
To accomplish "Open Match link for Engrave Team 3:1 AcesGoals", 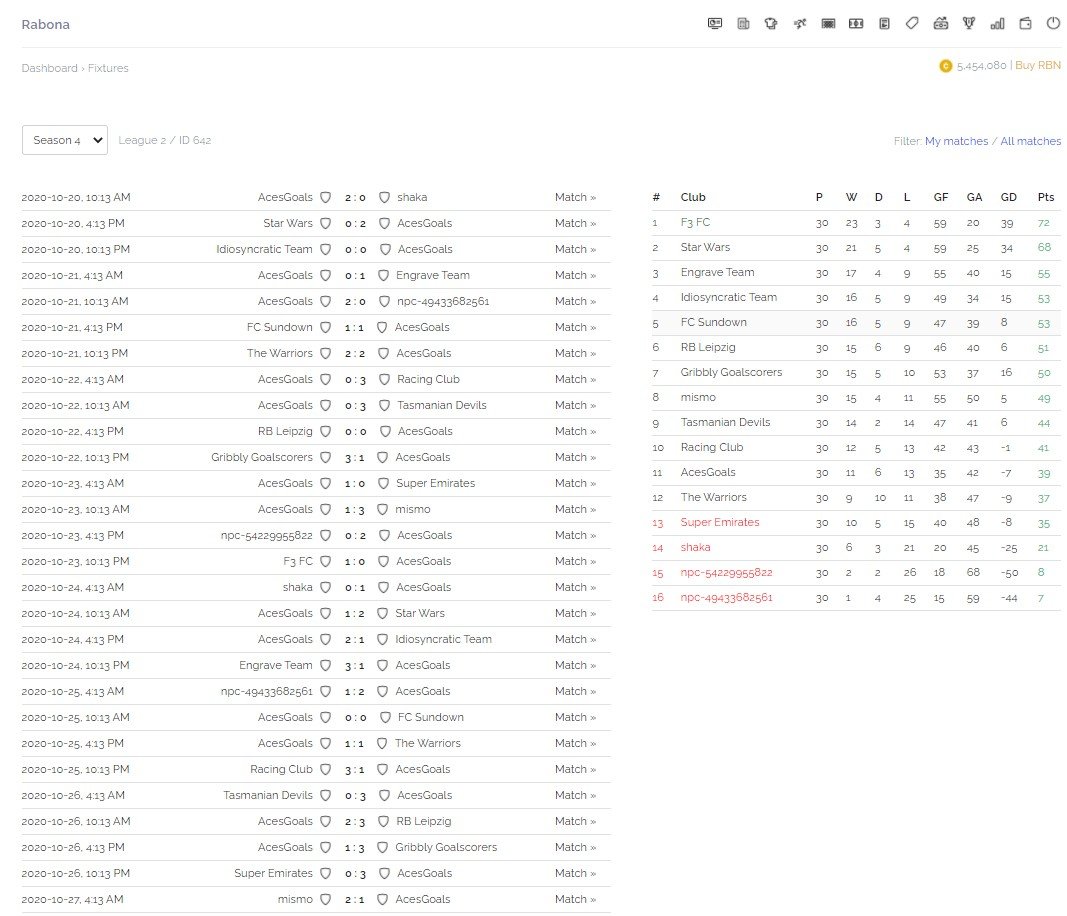I will (x=575, y=666).
